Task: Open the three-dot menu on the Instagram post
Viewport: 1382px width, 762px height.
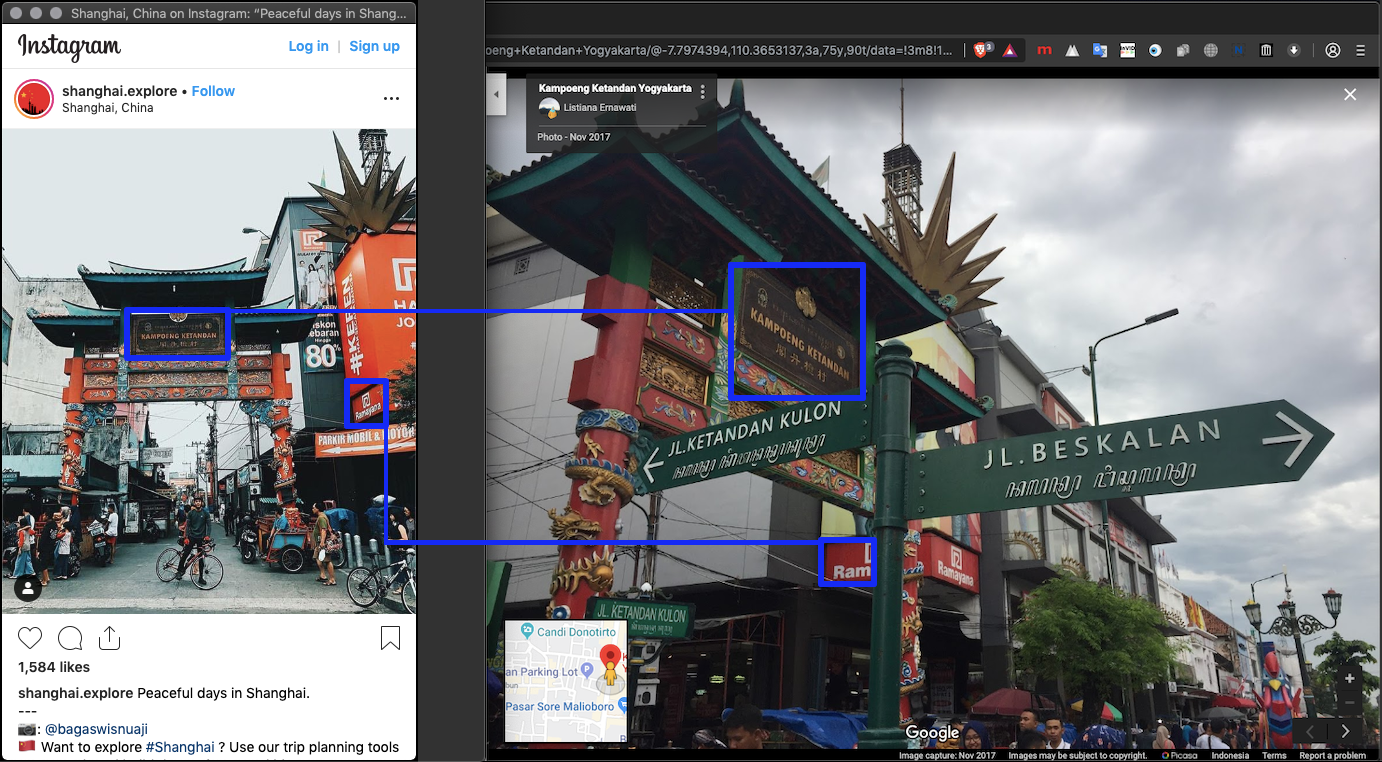Action: pyautogui.click(x=391, y=99)
